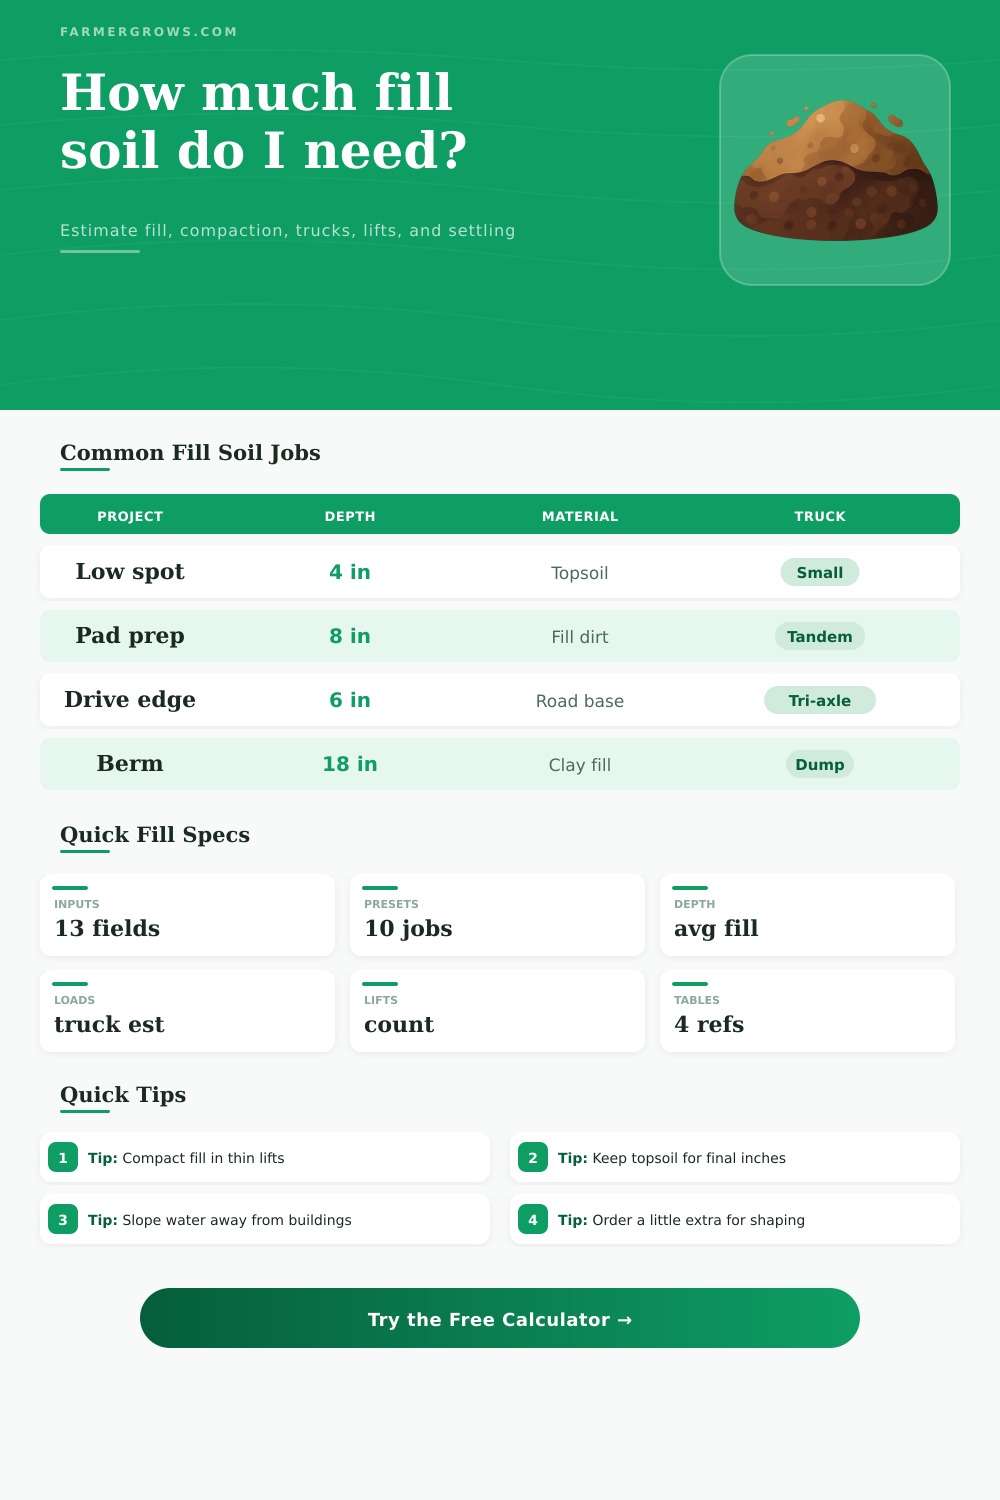Open the Tables 4 refs card

click(x=807, y=1011)
